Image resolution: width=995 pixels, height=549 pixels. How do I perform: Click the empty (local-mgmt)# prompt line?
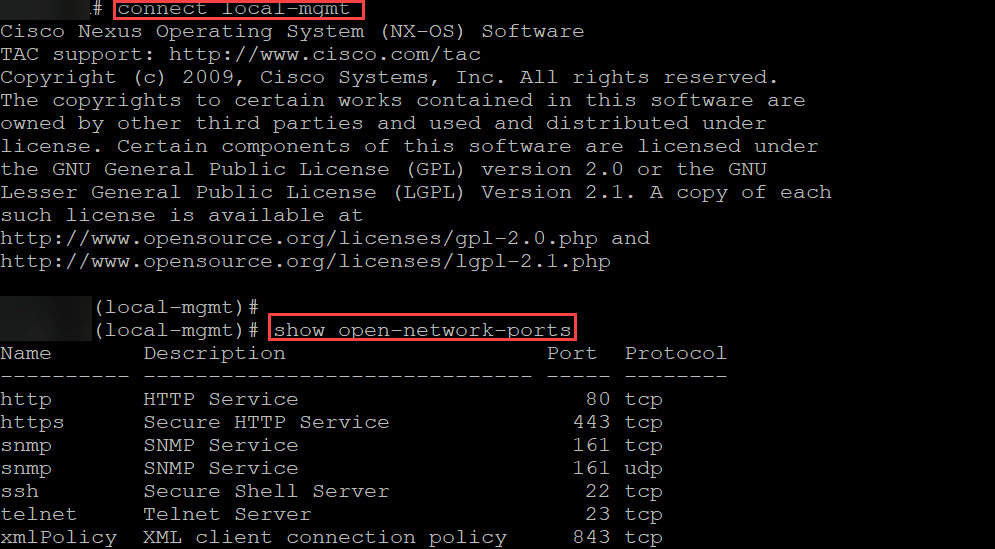tap(176, 308)
